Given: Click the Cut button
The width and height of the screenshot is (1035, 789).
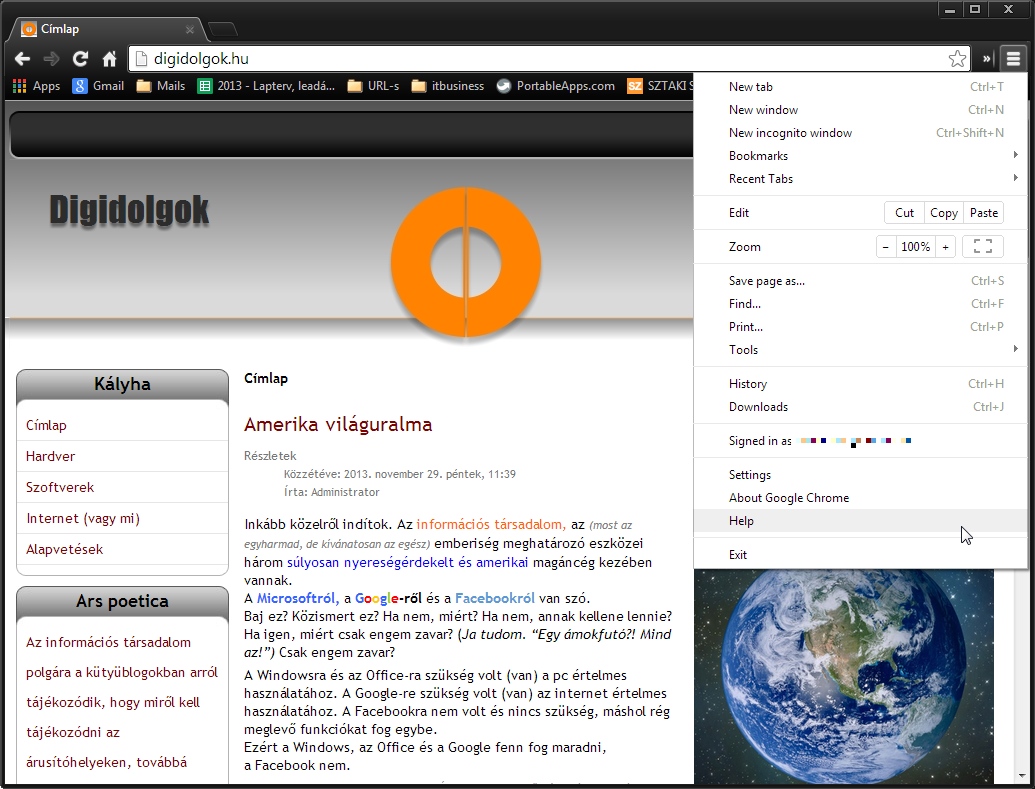Looking at the screenshot, I should pos(904,213).
